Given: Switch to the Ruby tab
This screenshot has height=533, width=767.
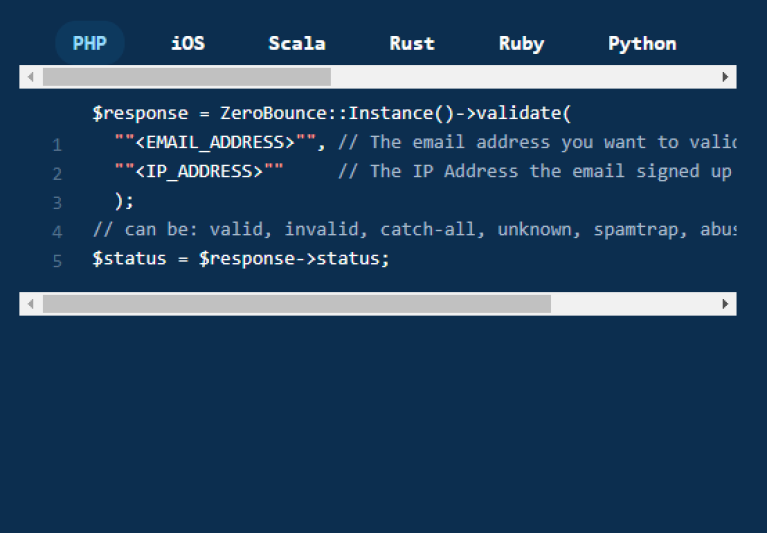Looking at the screenshot, I should click(521, 44).
